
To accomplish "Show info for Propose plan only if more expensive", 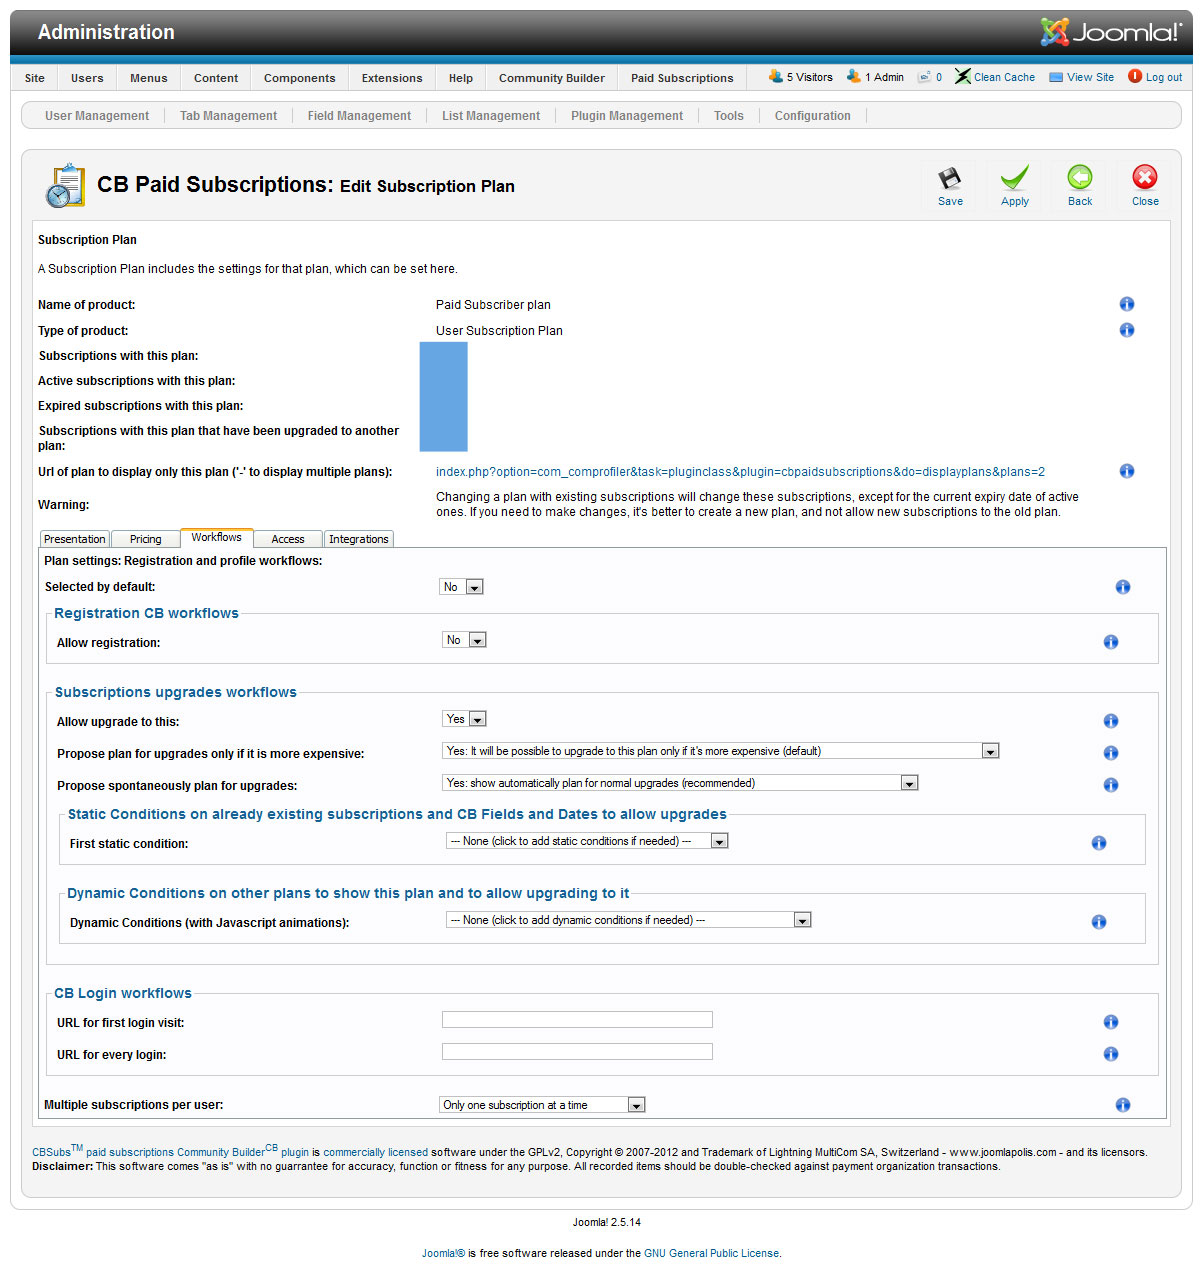I will tap(1111, 753).
